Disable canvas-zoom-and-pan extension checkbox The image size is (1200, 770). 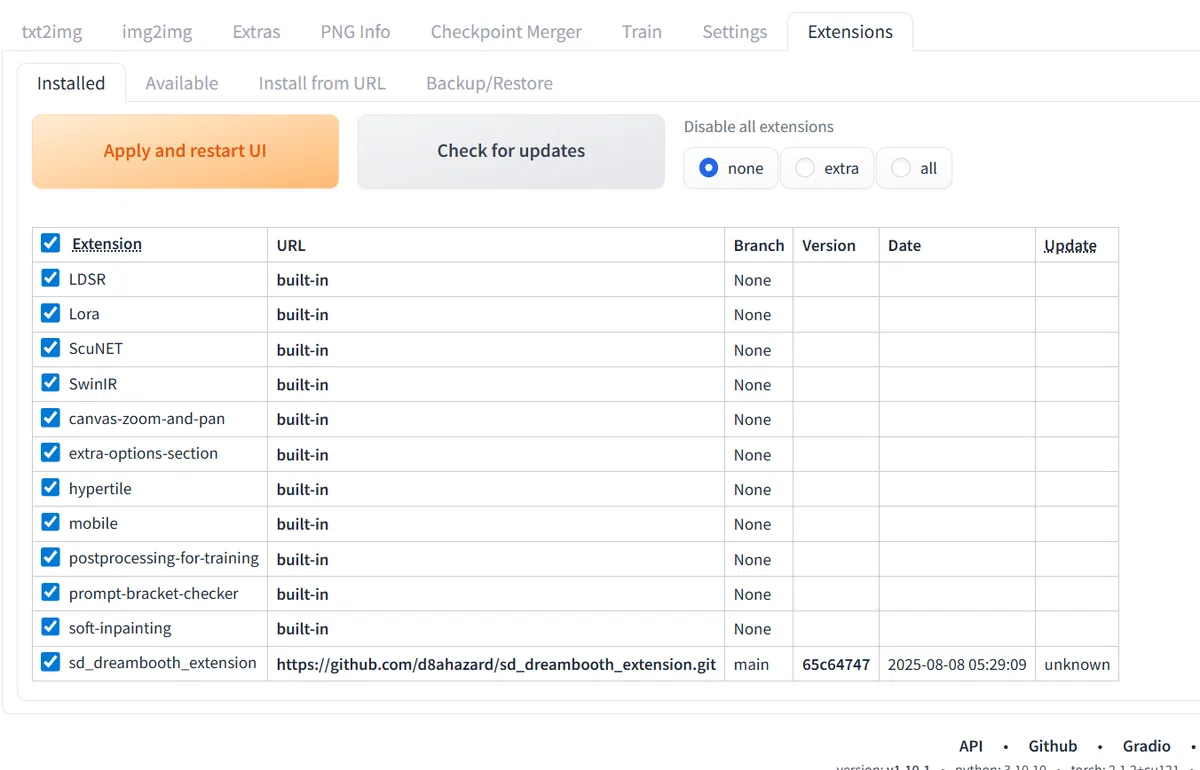pos(51,418)
